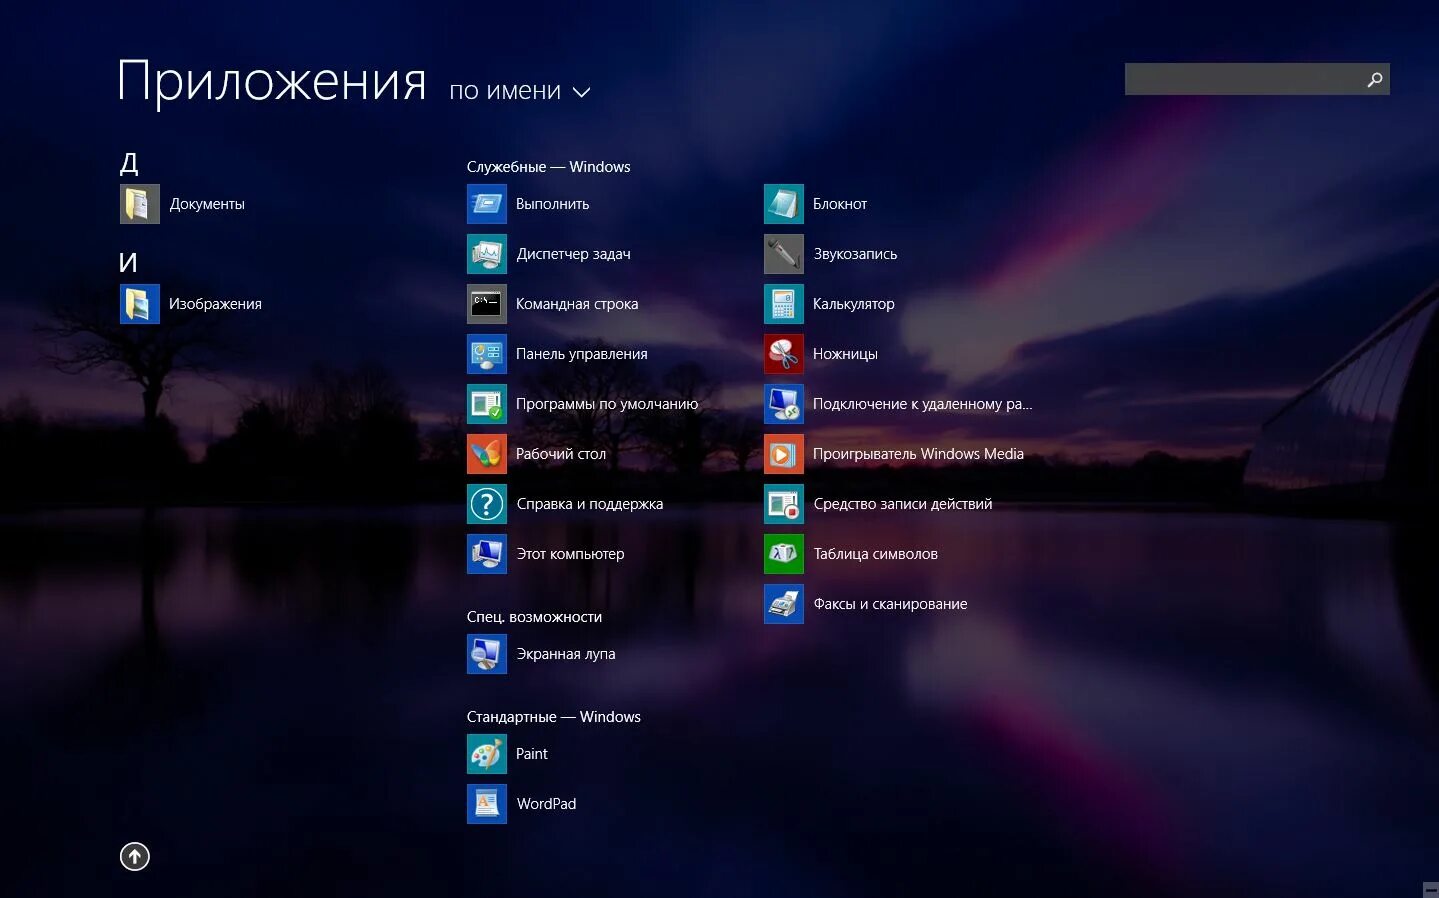
Task: Click the search magnifier icon
Action: [1375, 80]
